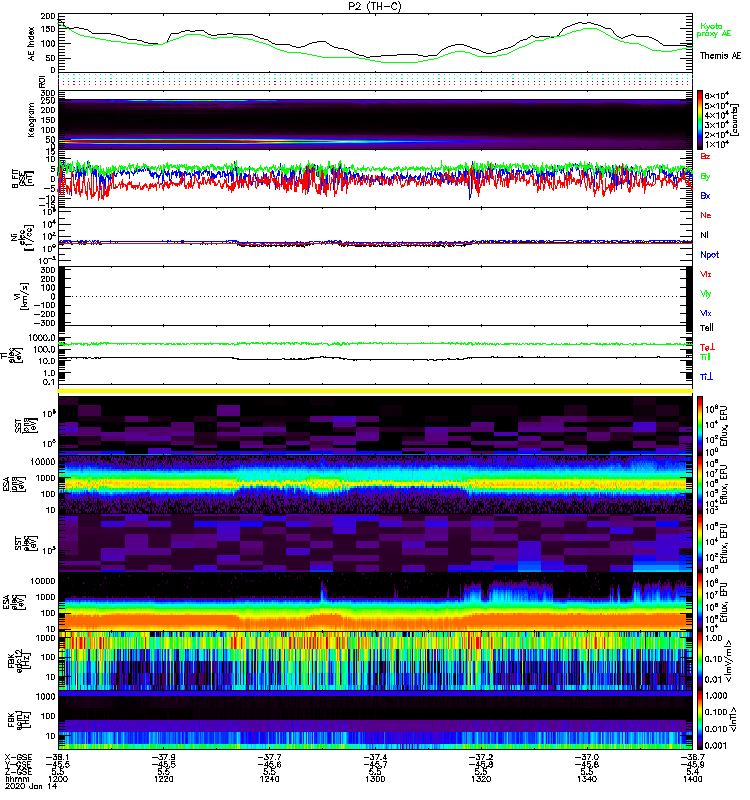Select the black 'Themis AE' legend label
Viewport: 750px width, 800px height.
point(720,56)
